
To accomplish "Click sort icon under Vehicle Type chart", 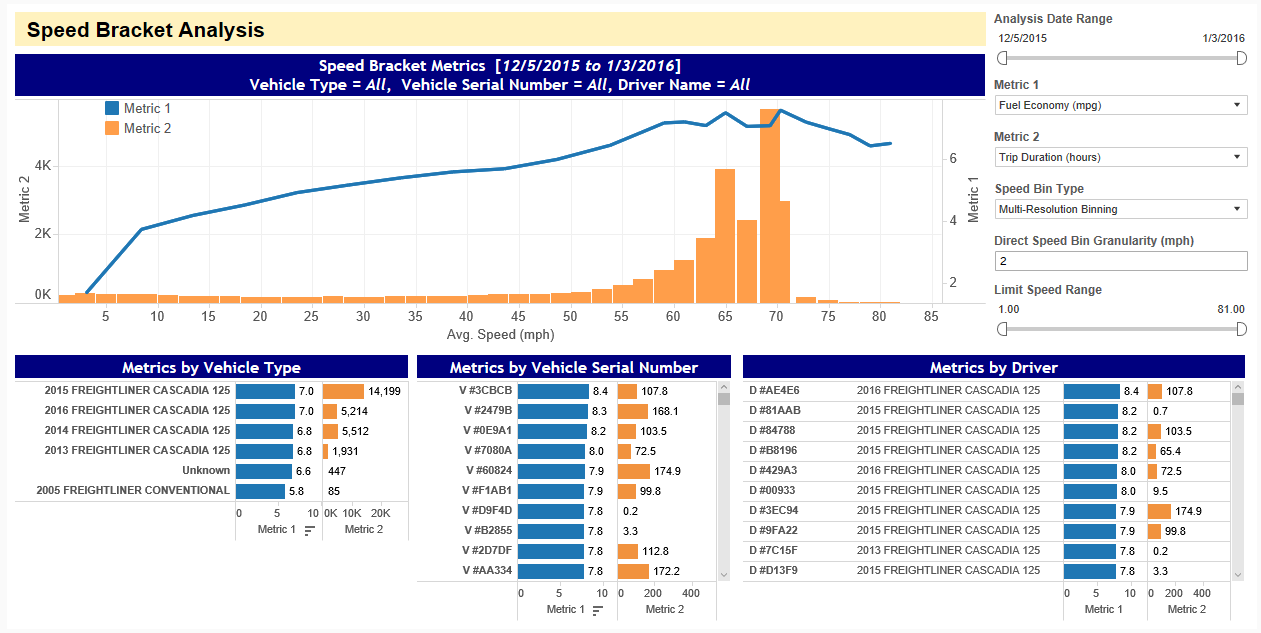I will click(310, 530).
